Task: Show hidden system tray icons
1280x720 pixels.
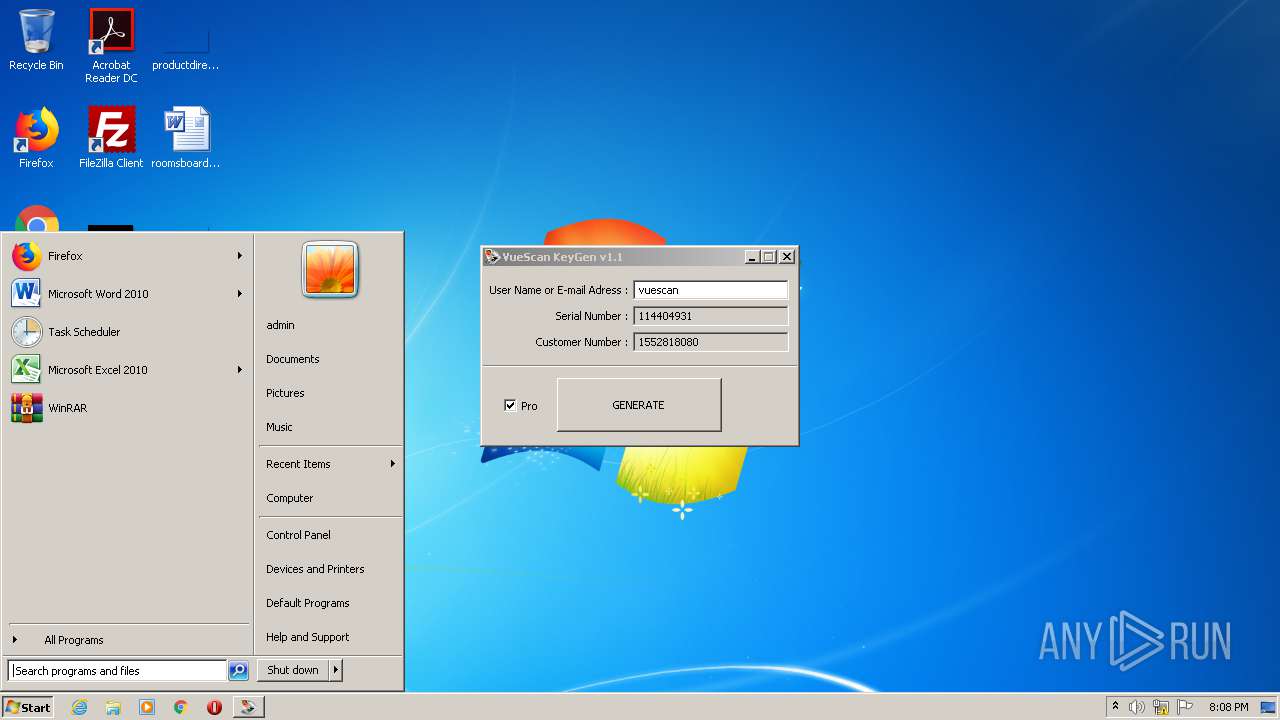Action: click(1115, 707)
